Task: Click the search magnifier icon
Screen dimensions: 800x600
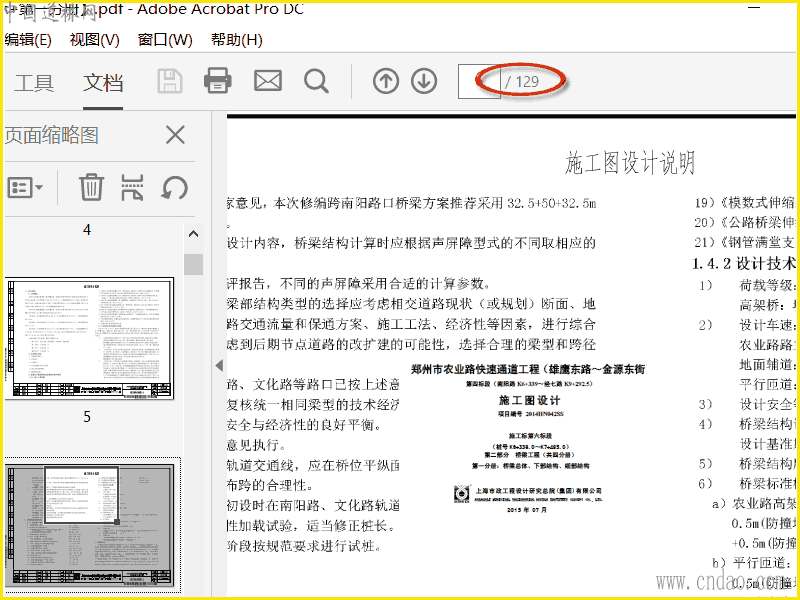Action: (x=316, y=81)
